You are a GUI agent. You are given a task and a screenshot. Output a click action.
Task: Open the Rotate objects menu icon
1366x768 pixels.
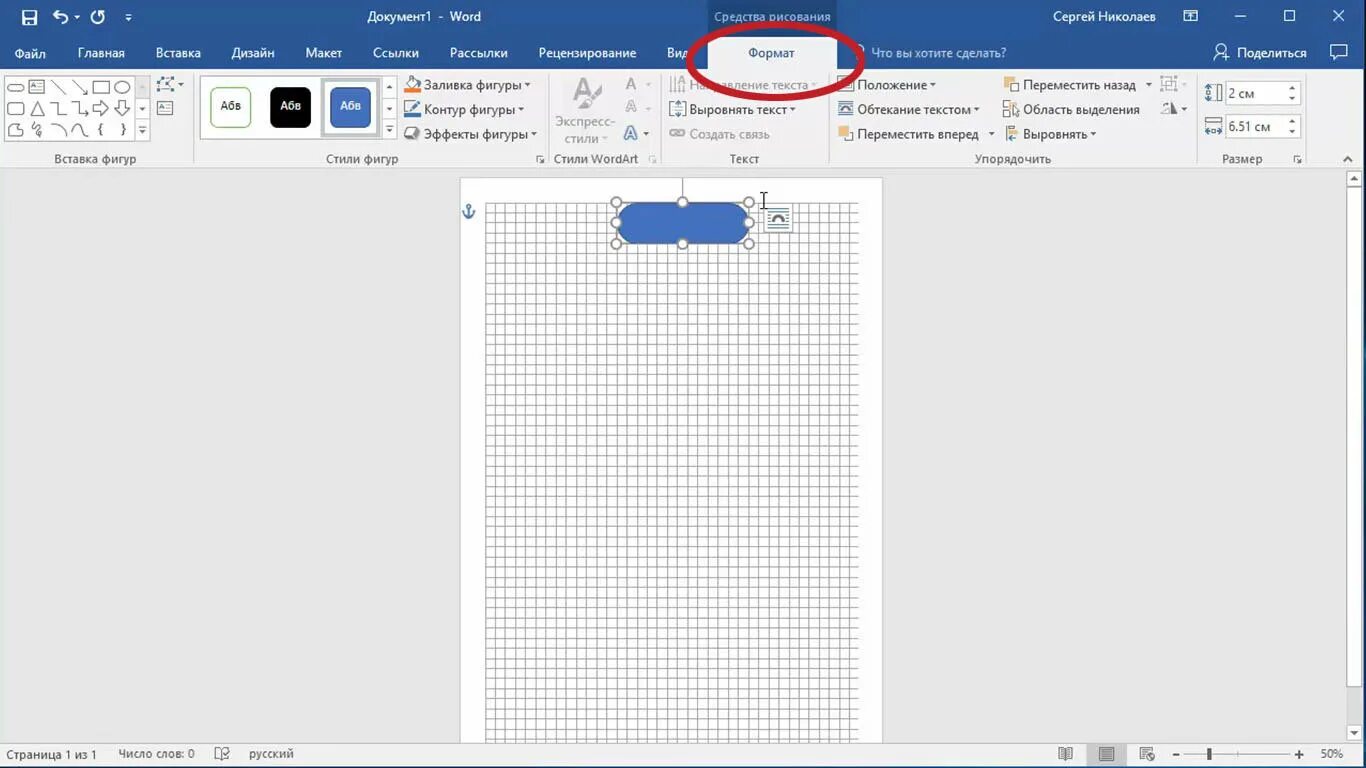[1172, 109]
